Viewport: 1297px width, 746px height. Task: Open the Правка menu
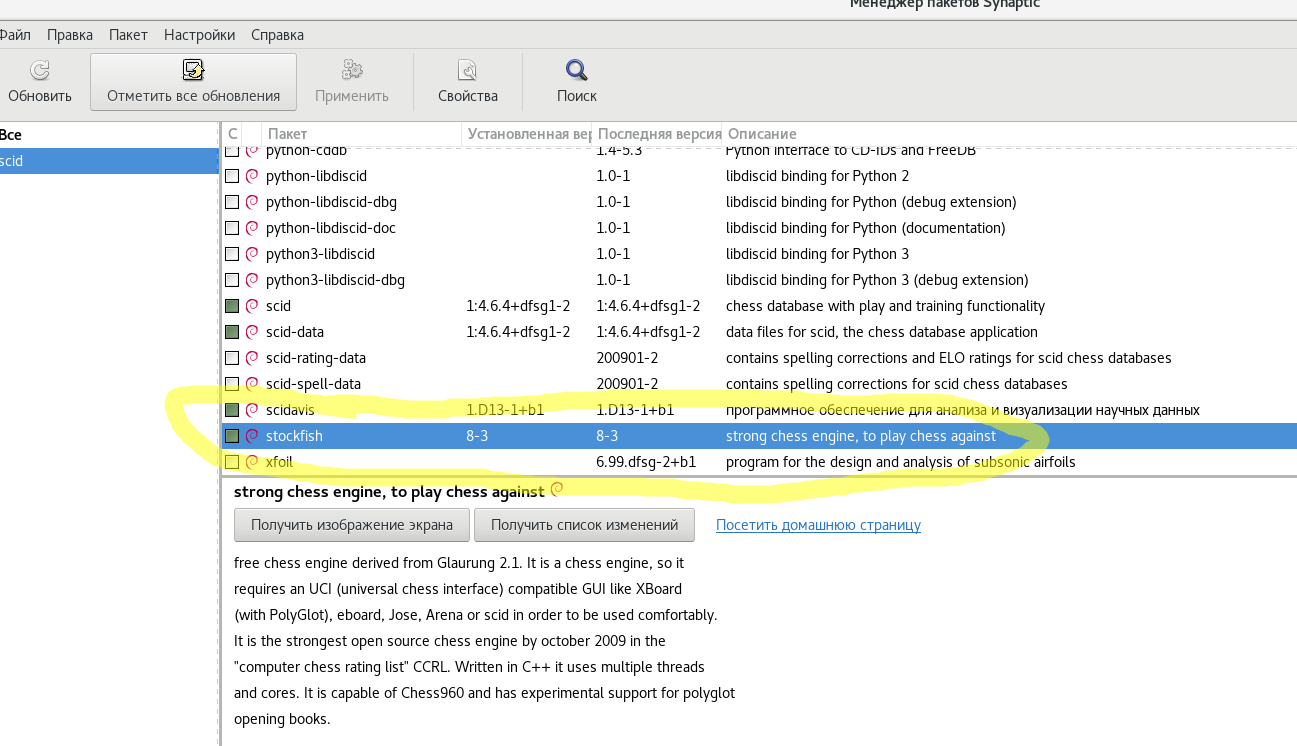[70, 35]
